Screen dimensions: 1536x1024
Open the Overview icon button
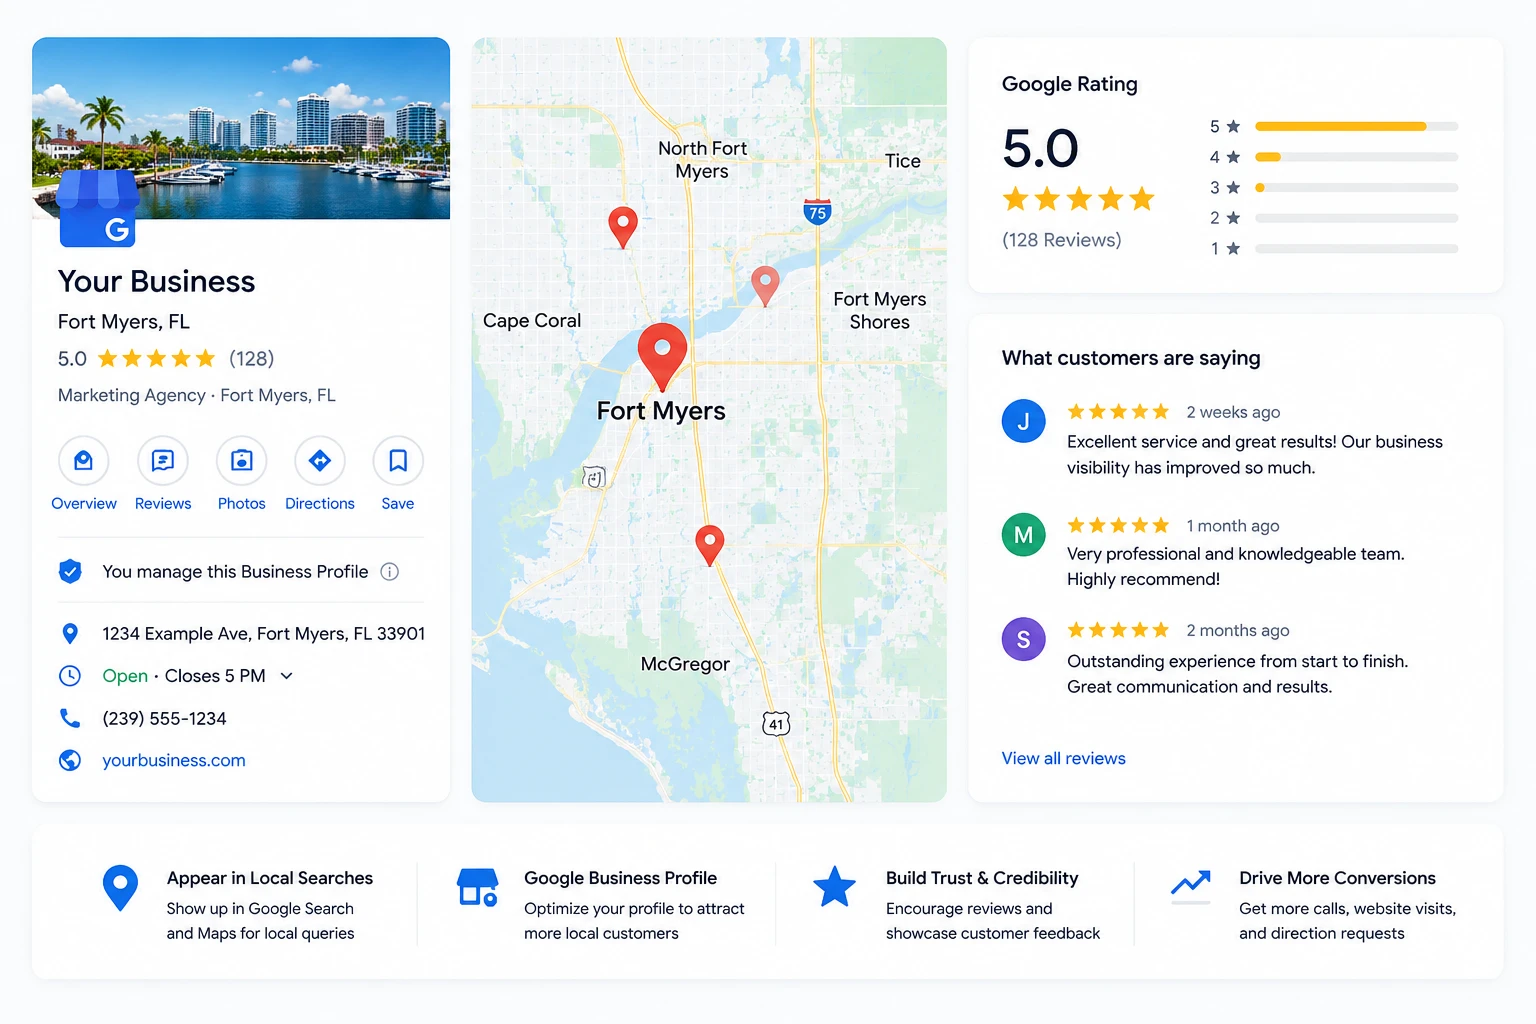pos(84,461)
